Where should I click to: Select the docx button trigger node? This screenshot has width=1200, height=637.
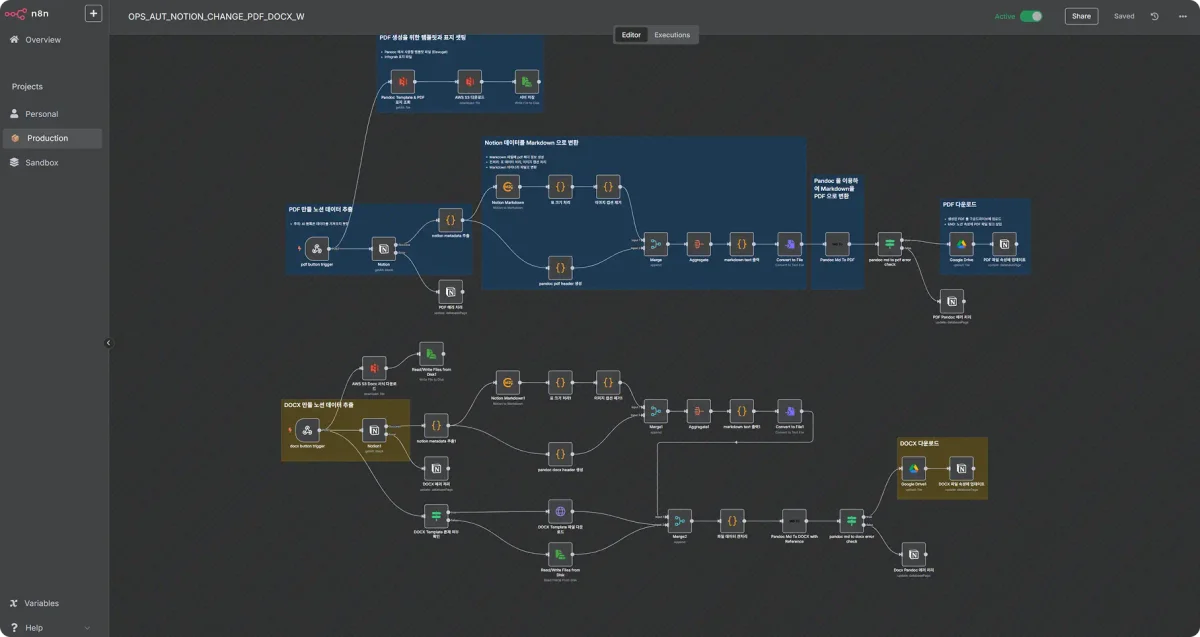[x=308, y=430]
